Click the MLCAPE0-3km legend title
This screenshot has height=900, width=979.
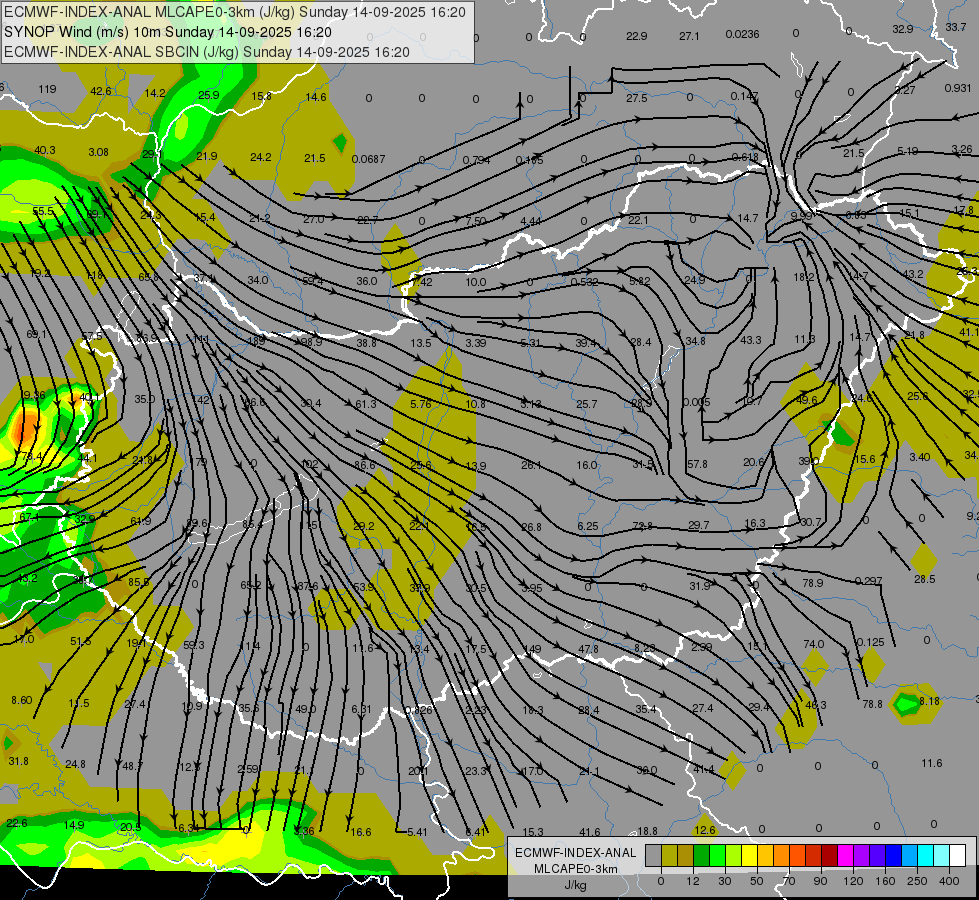575,869
